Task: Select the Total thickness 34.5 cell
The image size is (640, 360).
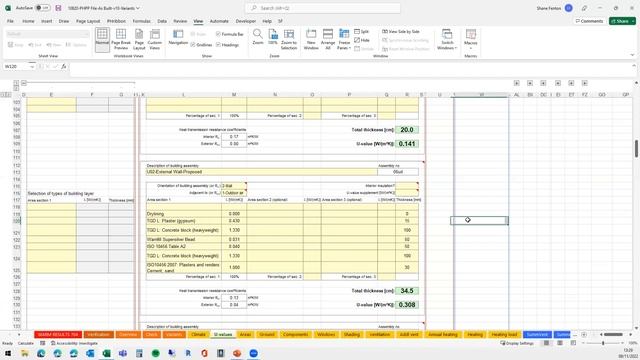Action: tap(407, 291)
